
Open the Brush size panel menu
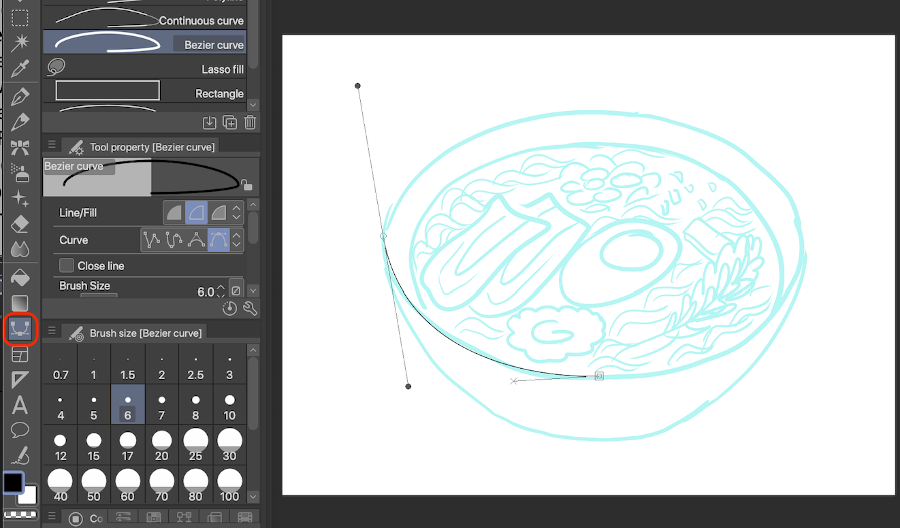pos(52,331)
